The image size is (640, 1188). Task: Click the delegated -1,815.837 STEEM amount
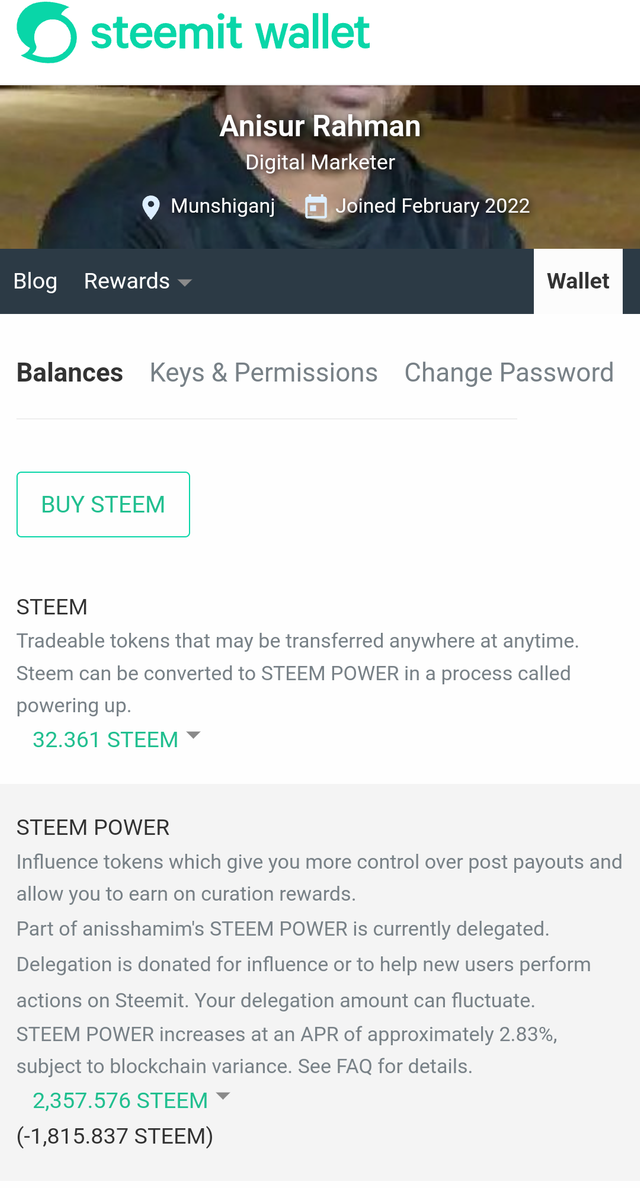coord(115,1136)
